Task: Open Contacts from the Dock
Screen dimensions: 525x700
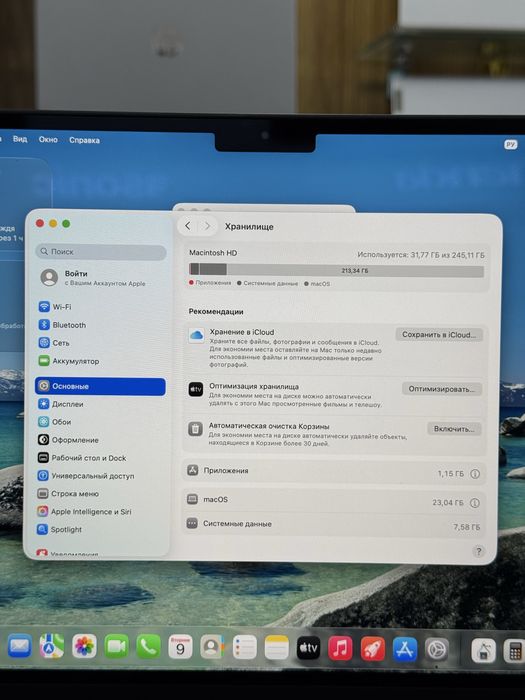Action: pyautogui.click(x=212, y=647)
